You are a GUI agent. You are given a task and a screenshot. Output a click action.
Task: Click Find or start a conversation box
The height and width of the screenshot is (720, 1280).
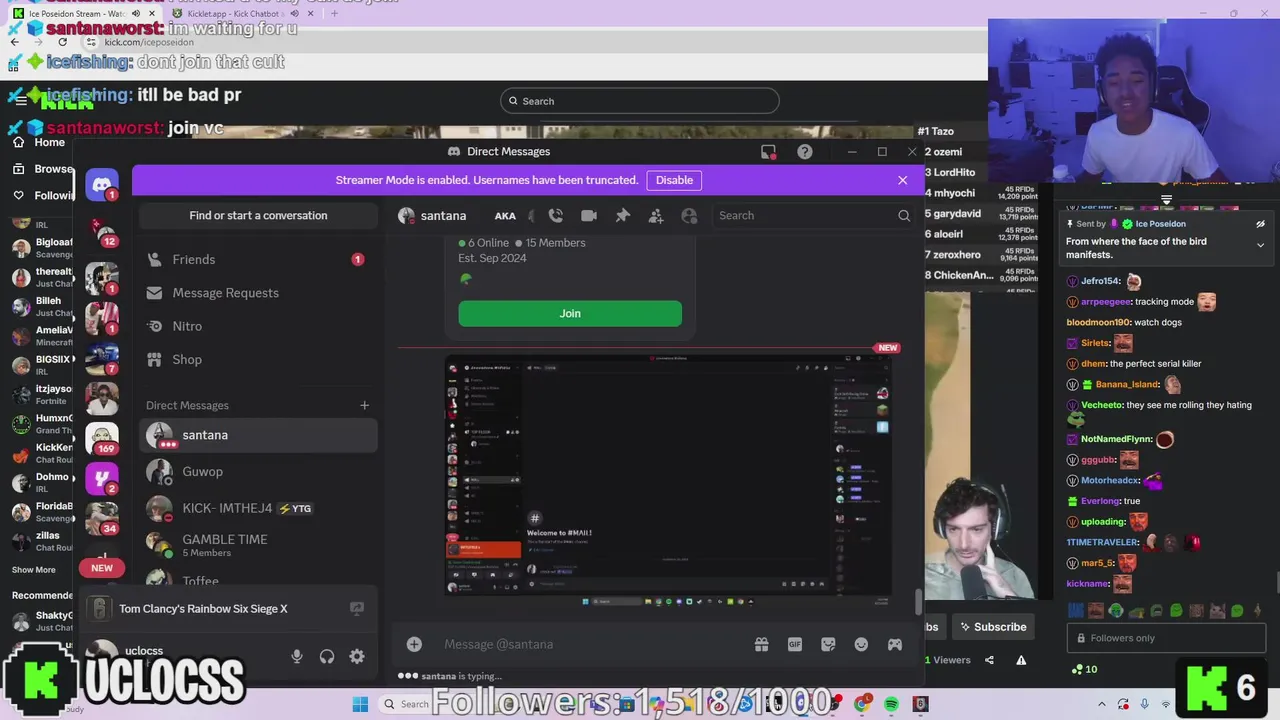tap(258, 215)
